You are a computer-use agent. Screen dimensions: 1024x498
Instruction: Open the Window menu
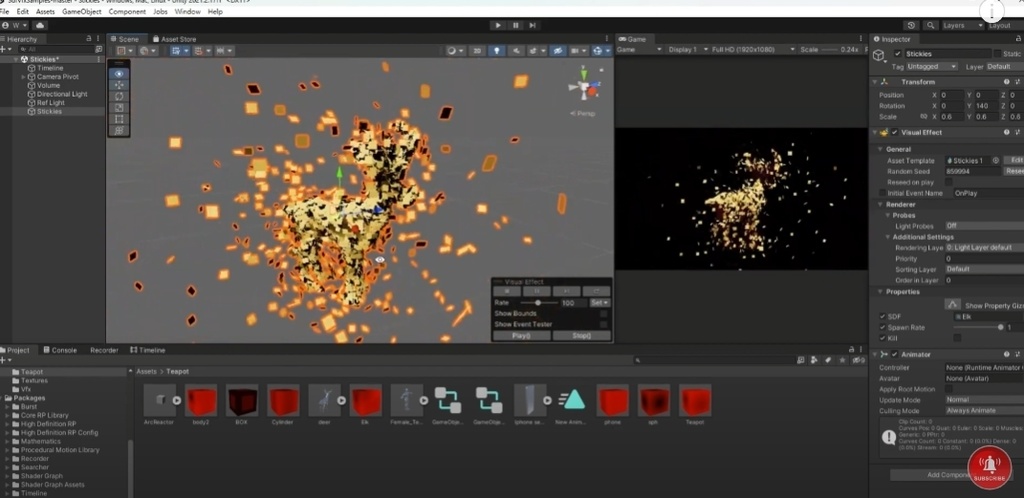click(x=187, y=12)
